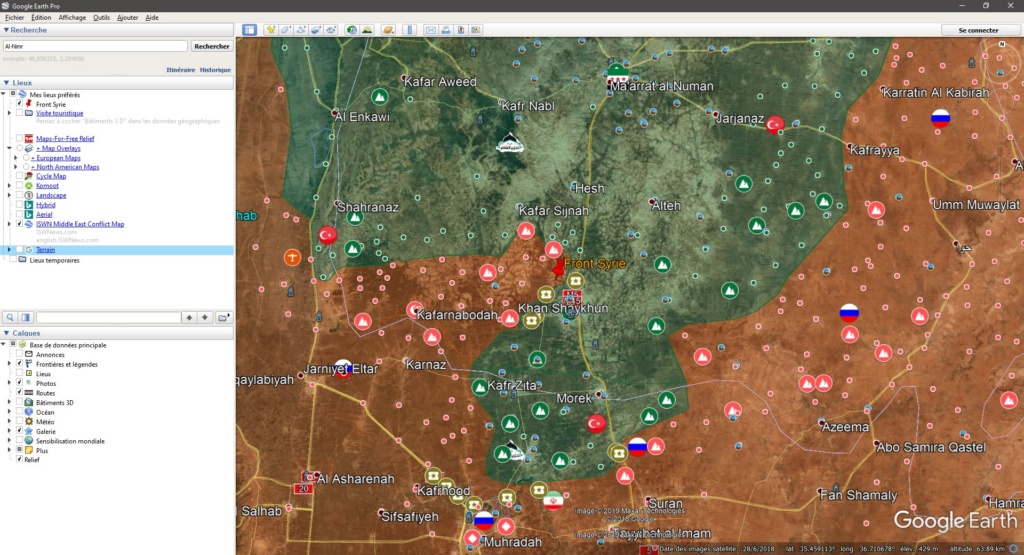Add an image overlay from the toolbar
This screenshot has height=555, width=1024.
coord(316,30)
